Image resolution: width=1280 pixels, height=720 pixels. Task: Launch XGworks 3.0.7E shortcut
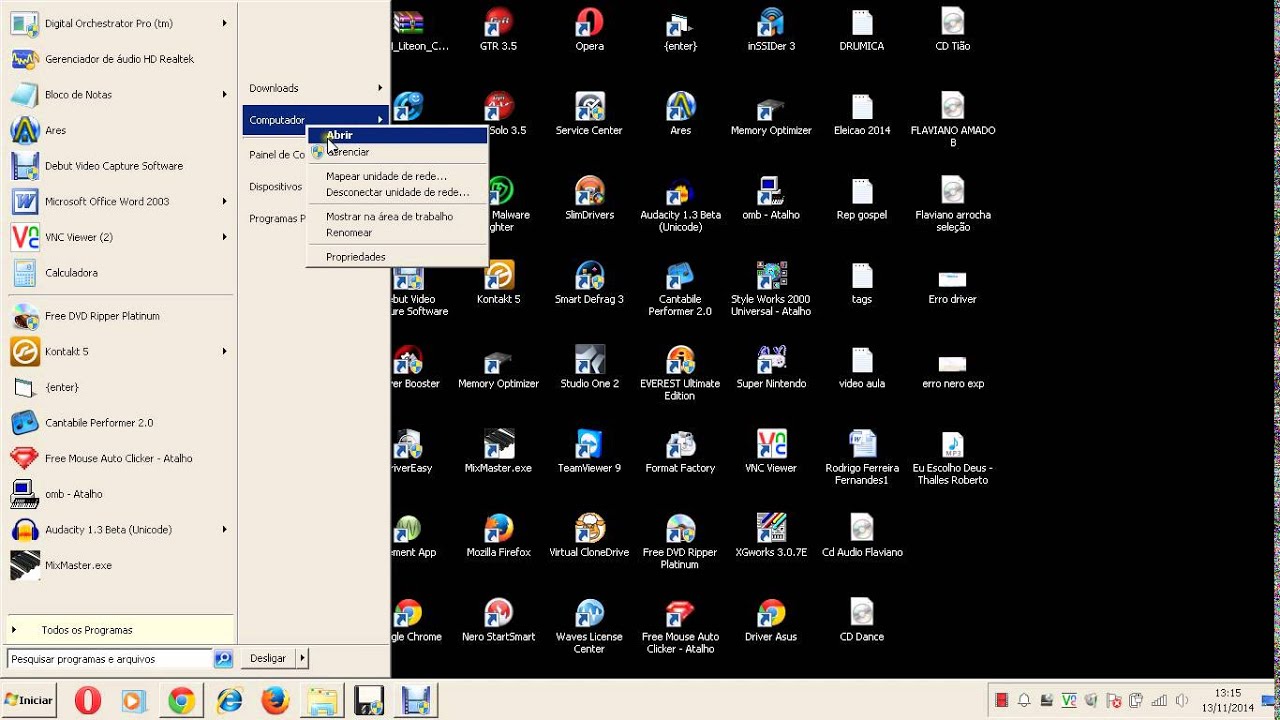pos(771,536)
